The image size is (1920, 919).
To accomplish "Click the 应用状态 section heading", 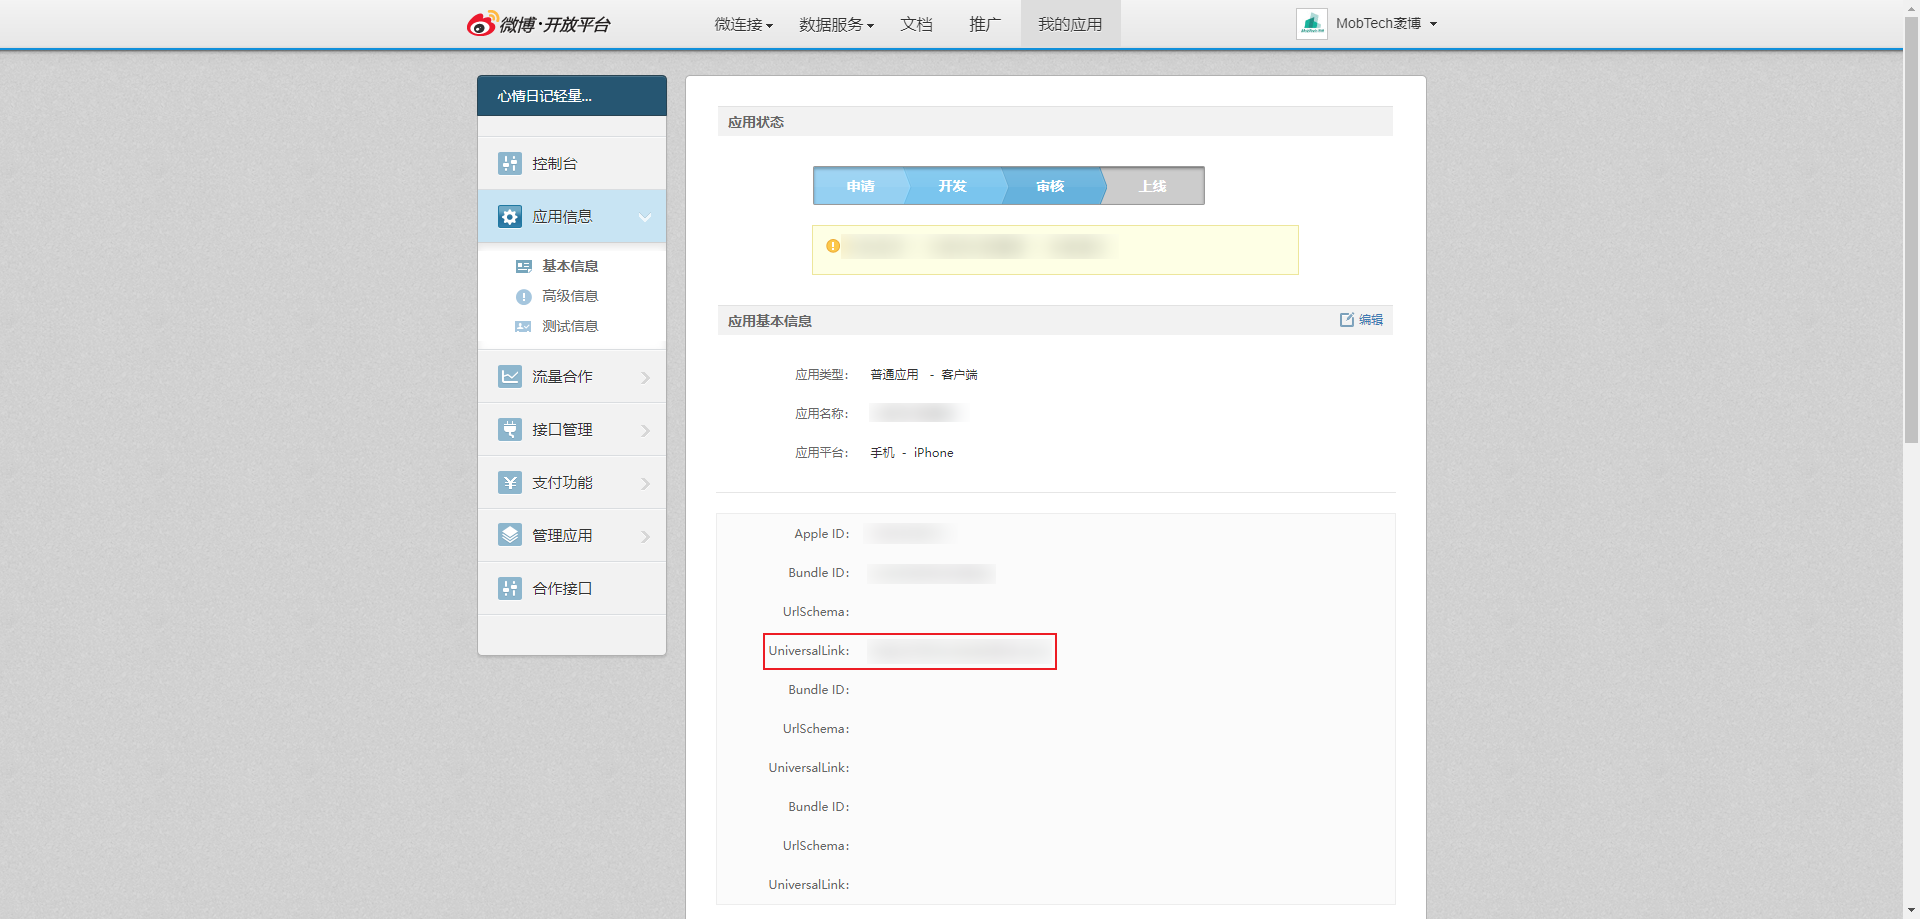I will 756,122.
